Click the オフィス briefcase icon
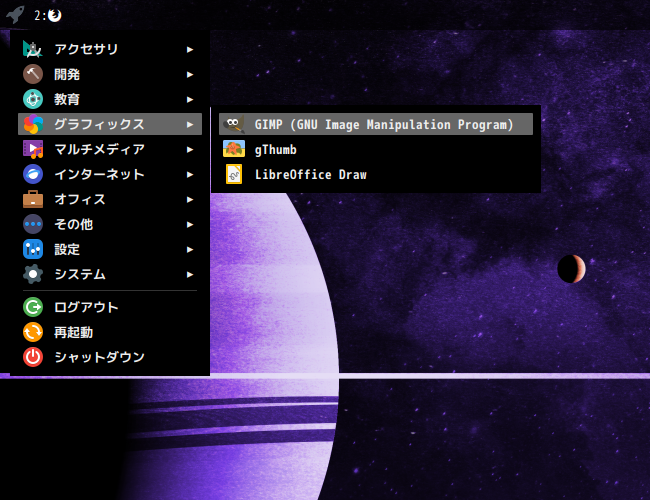Image resolution: width=650 pixels, height=500 pixels. click(33, 199)
